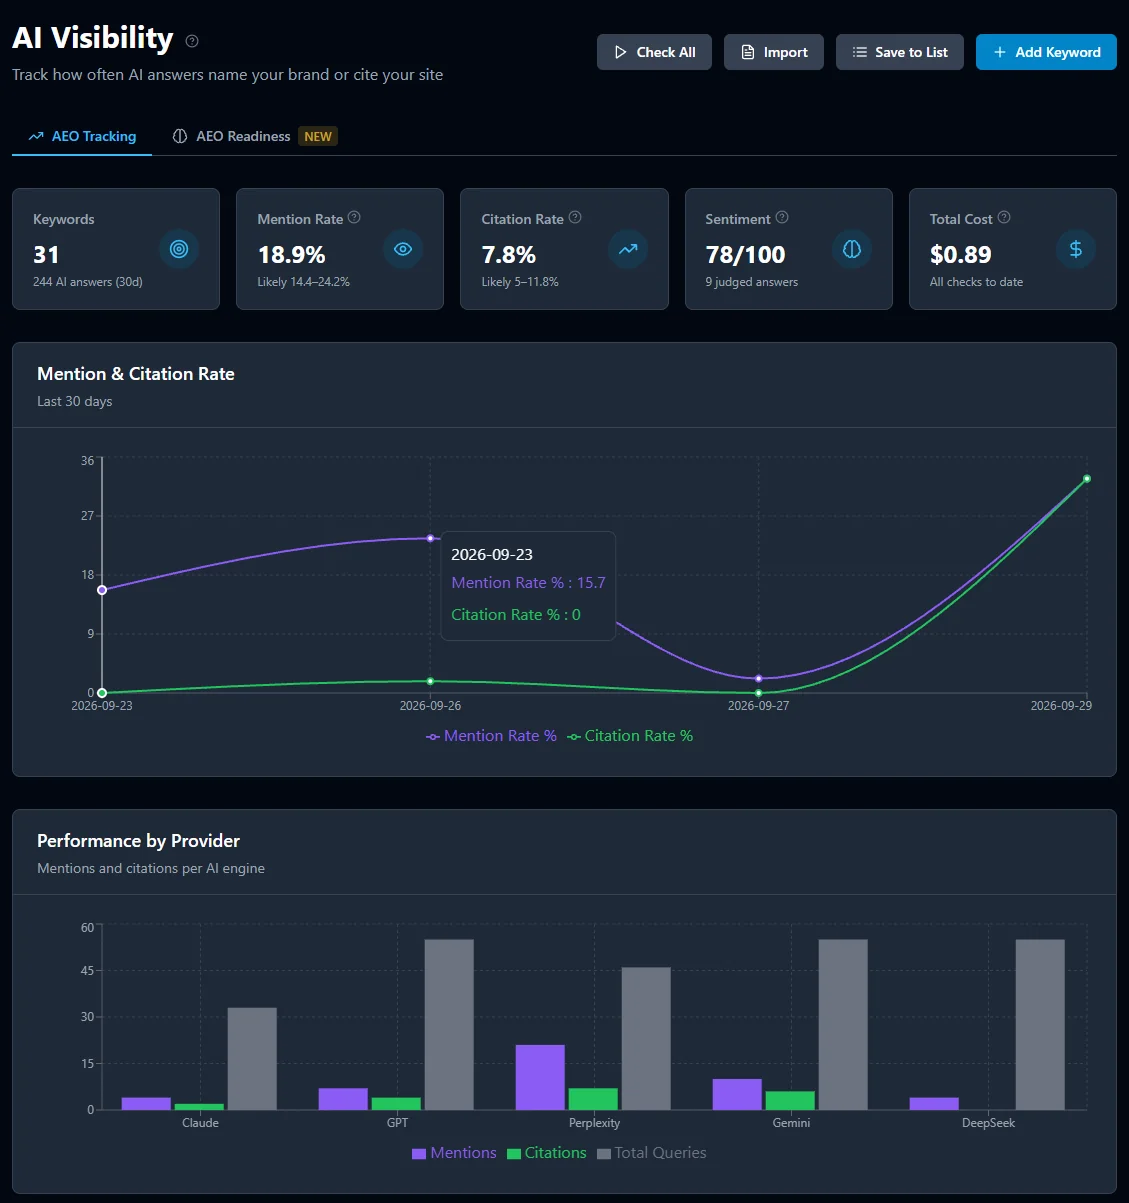Viewport: 1129px width, 1203px height.
Task: Open the AEO Readiness tab
Action: pos(255,136)
